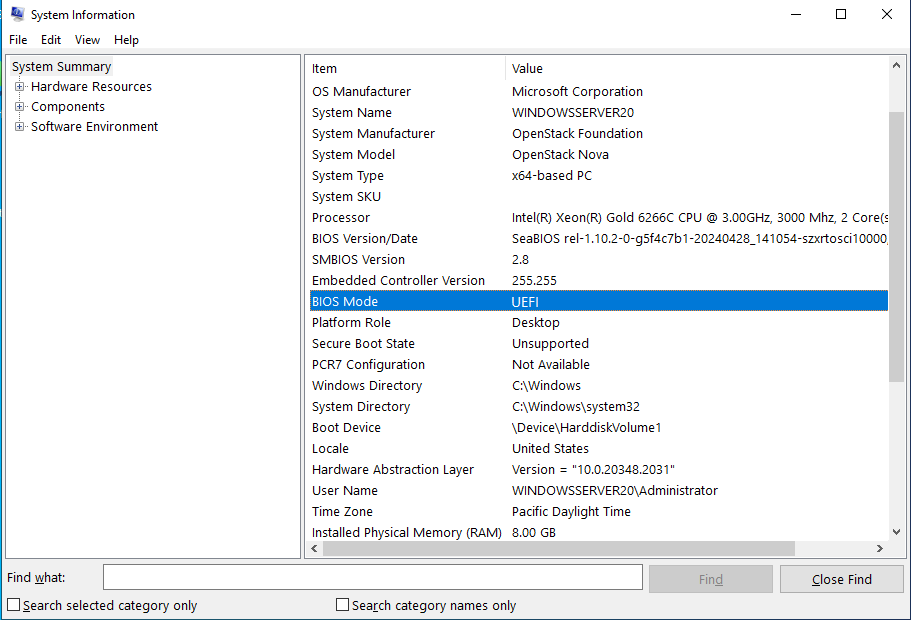Open the File menu
The image size is (911, 620).
[x=18, y=40]
